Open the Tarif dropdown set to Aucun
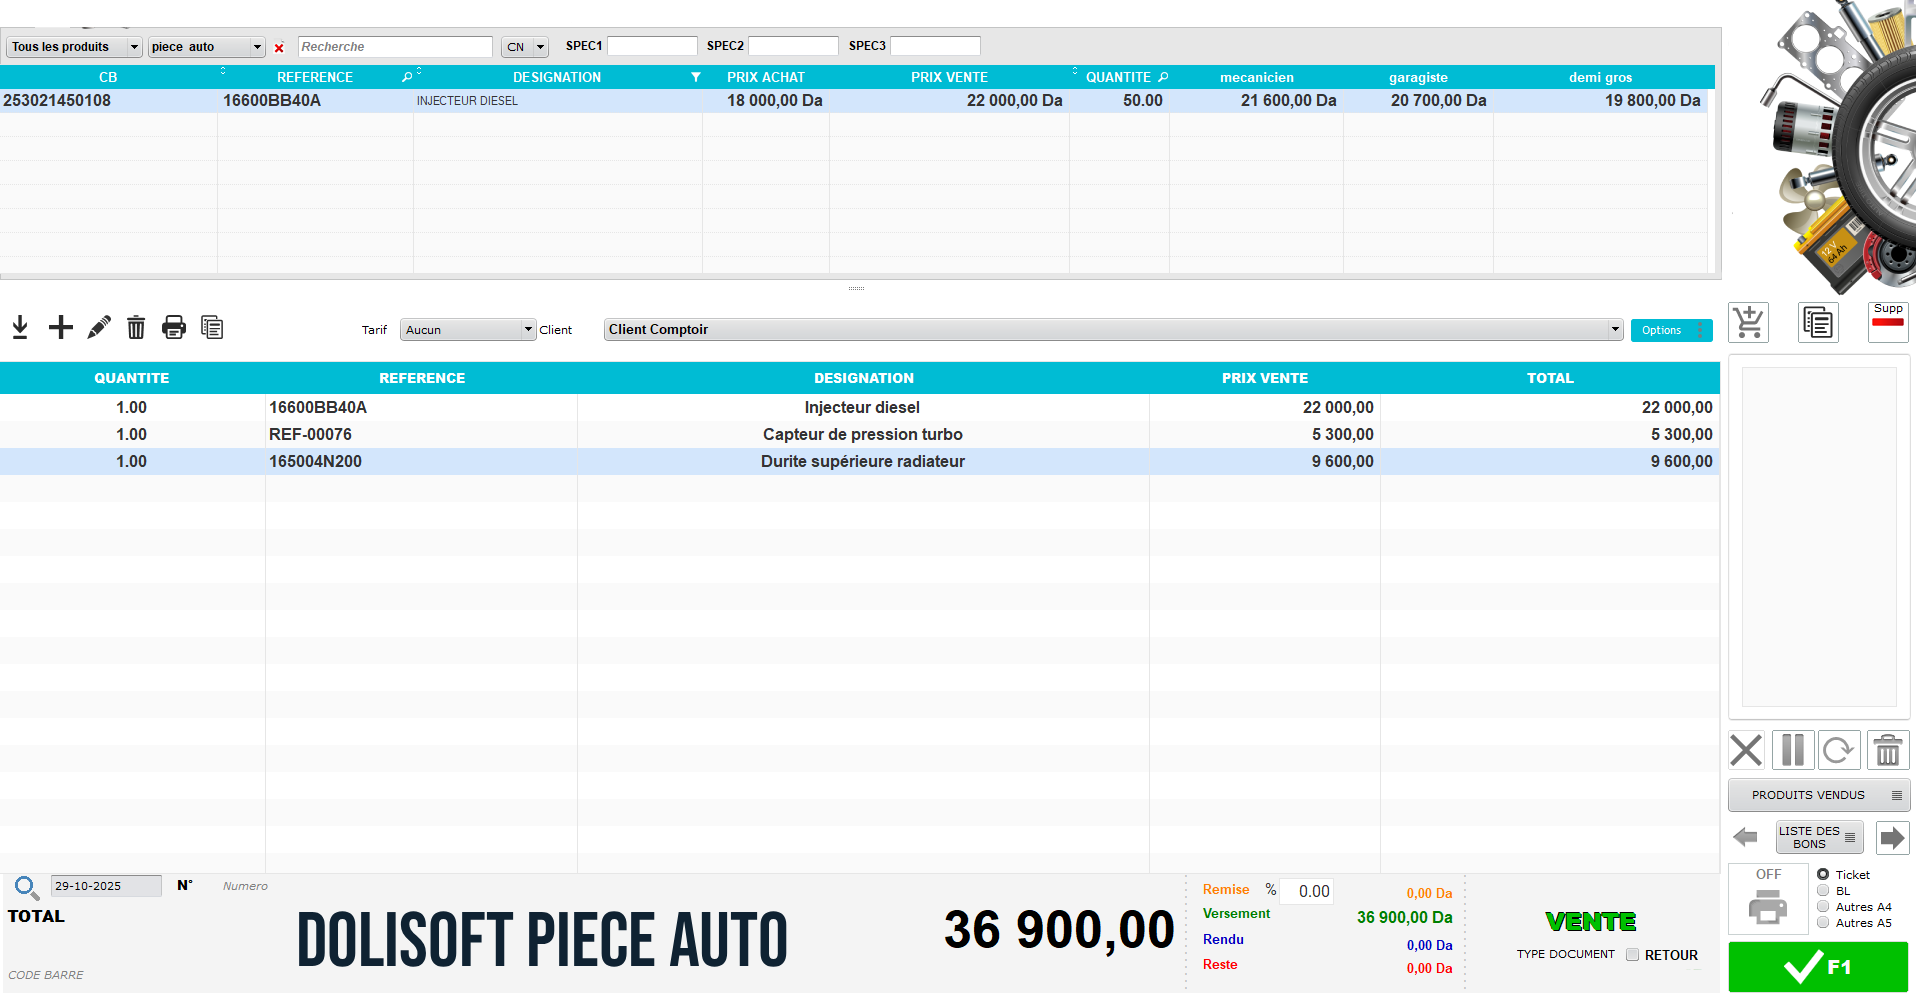1916x998 pixels. pyautogui.click(x=468, y=330)
